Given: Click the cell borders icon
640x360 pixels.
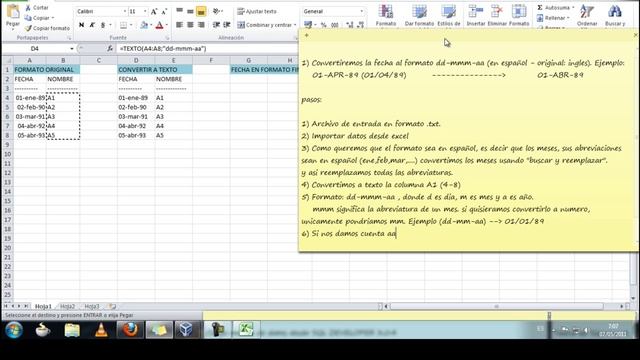Looking at the screenshot, I should click(123, 25).
